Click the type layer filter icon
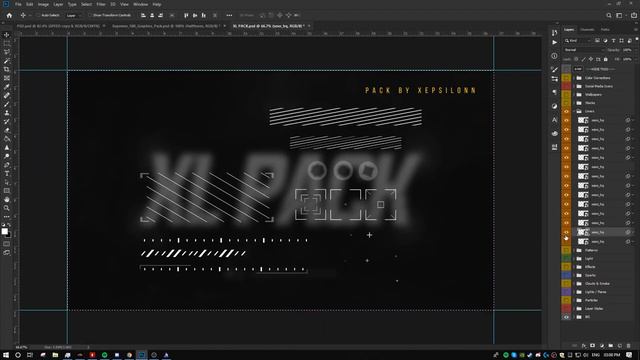 click(x=613, y=40)
